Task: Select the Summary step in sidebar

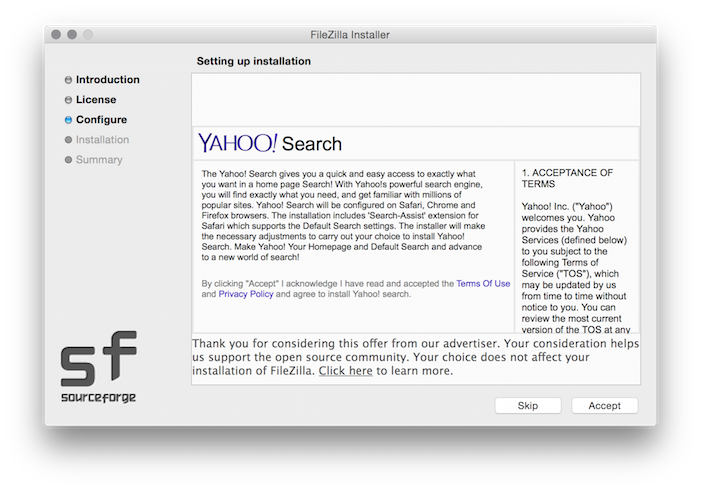Action: click(99, 160)
